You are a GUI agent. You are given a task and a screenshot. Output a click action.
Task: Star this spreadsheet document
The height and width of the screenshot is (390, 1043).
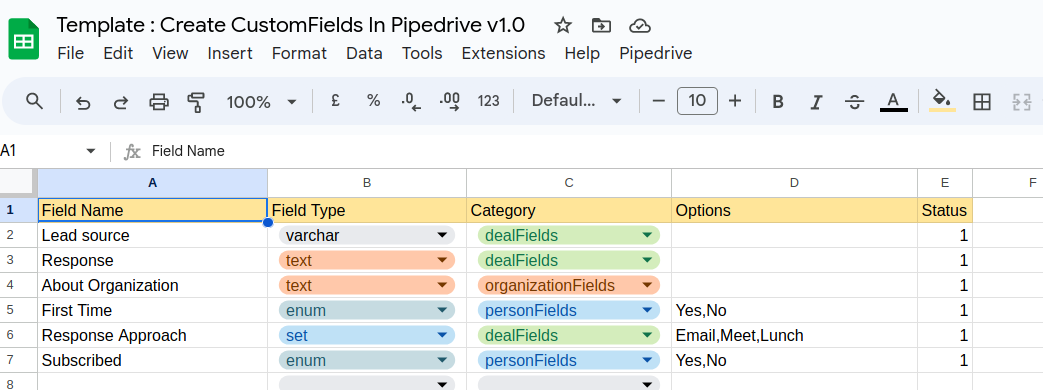(x=563, y=26)
